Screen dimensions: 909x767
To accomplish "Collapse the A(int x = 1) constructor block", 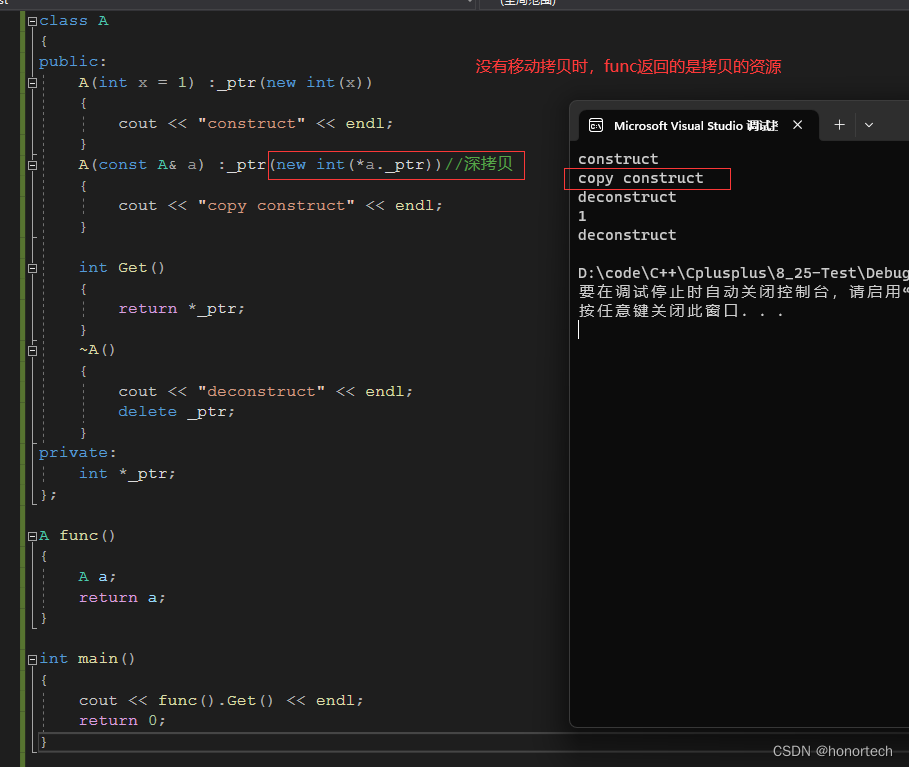I will coord(32,83).
